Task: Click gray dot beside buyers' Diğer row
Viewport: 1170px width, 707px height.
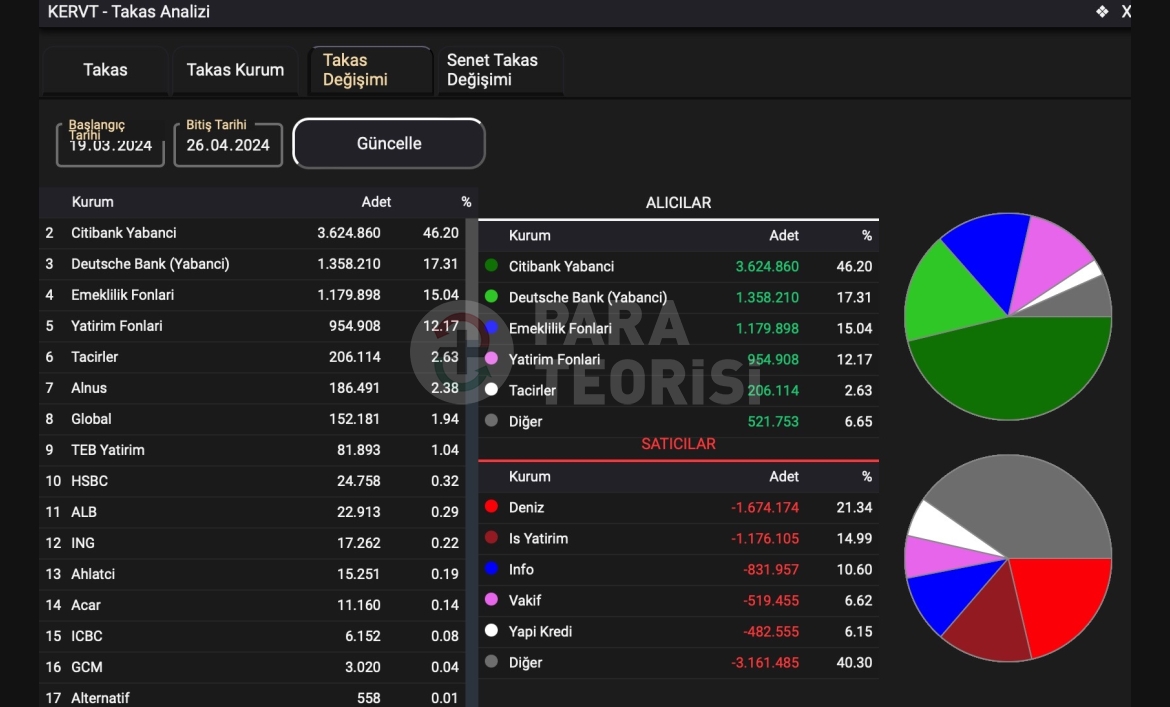Action: click(491, 421)
